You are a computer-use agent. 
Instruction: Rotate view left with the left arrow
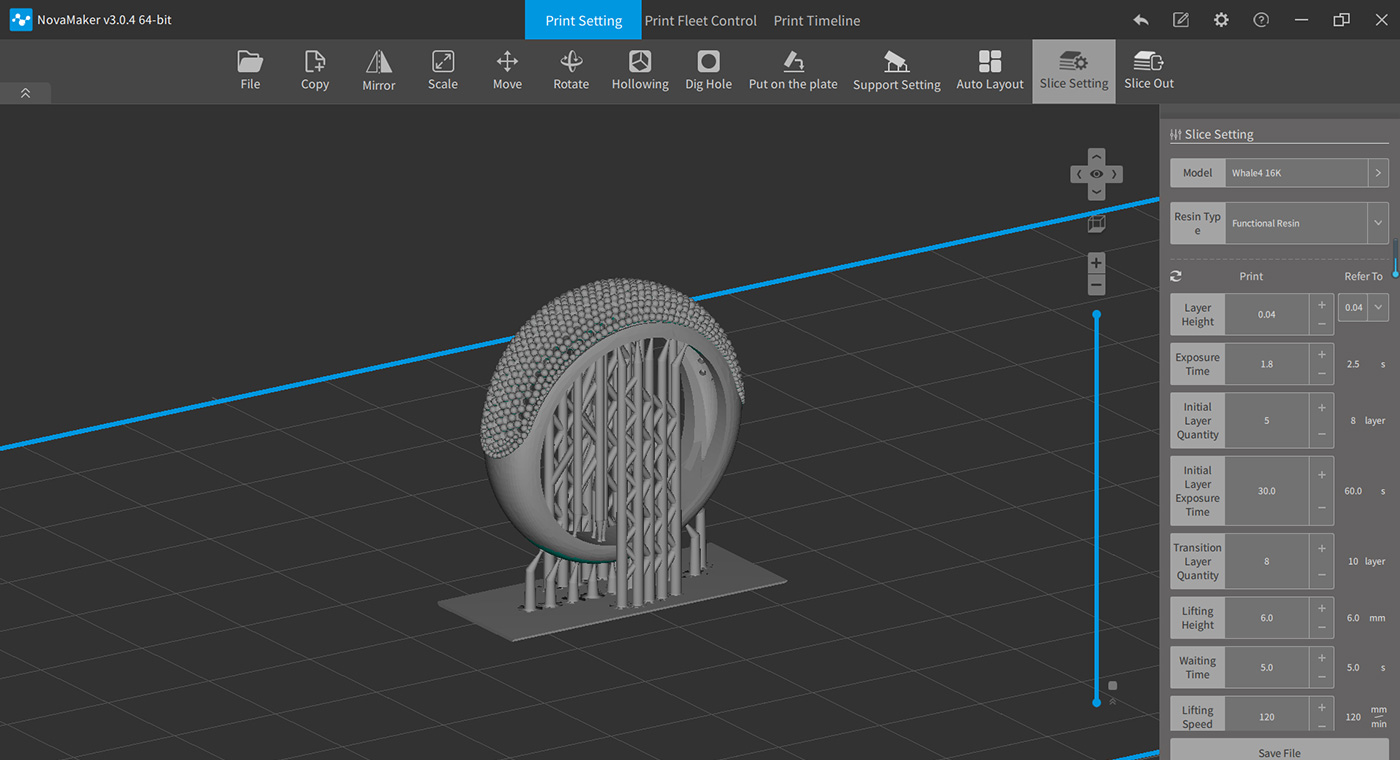pos(1078,174)
